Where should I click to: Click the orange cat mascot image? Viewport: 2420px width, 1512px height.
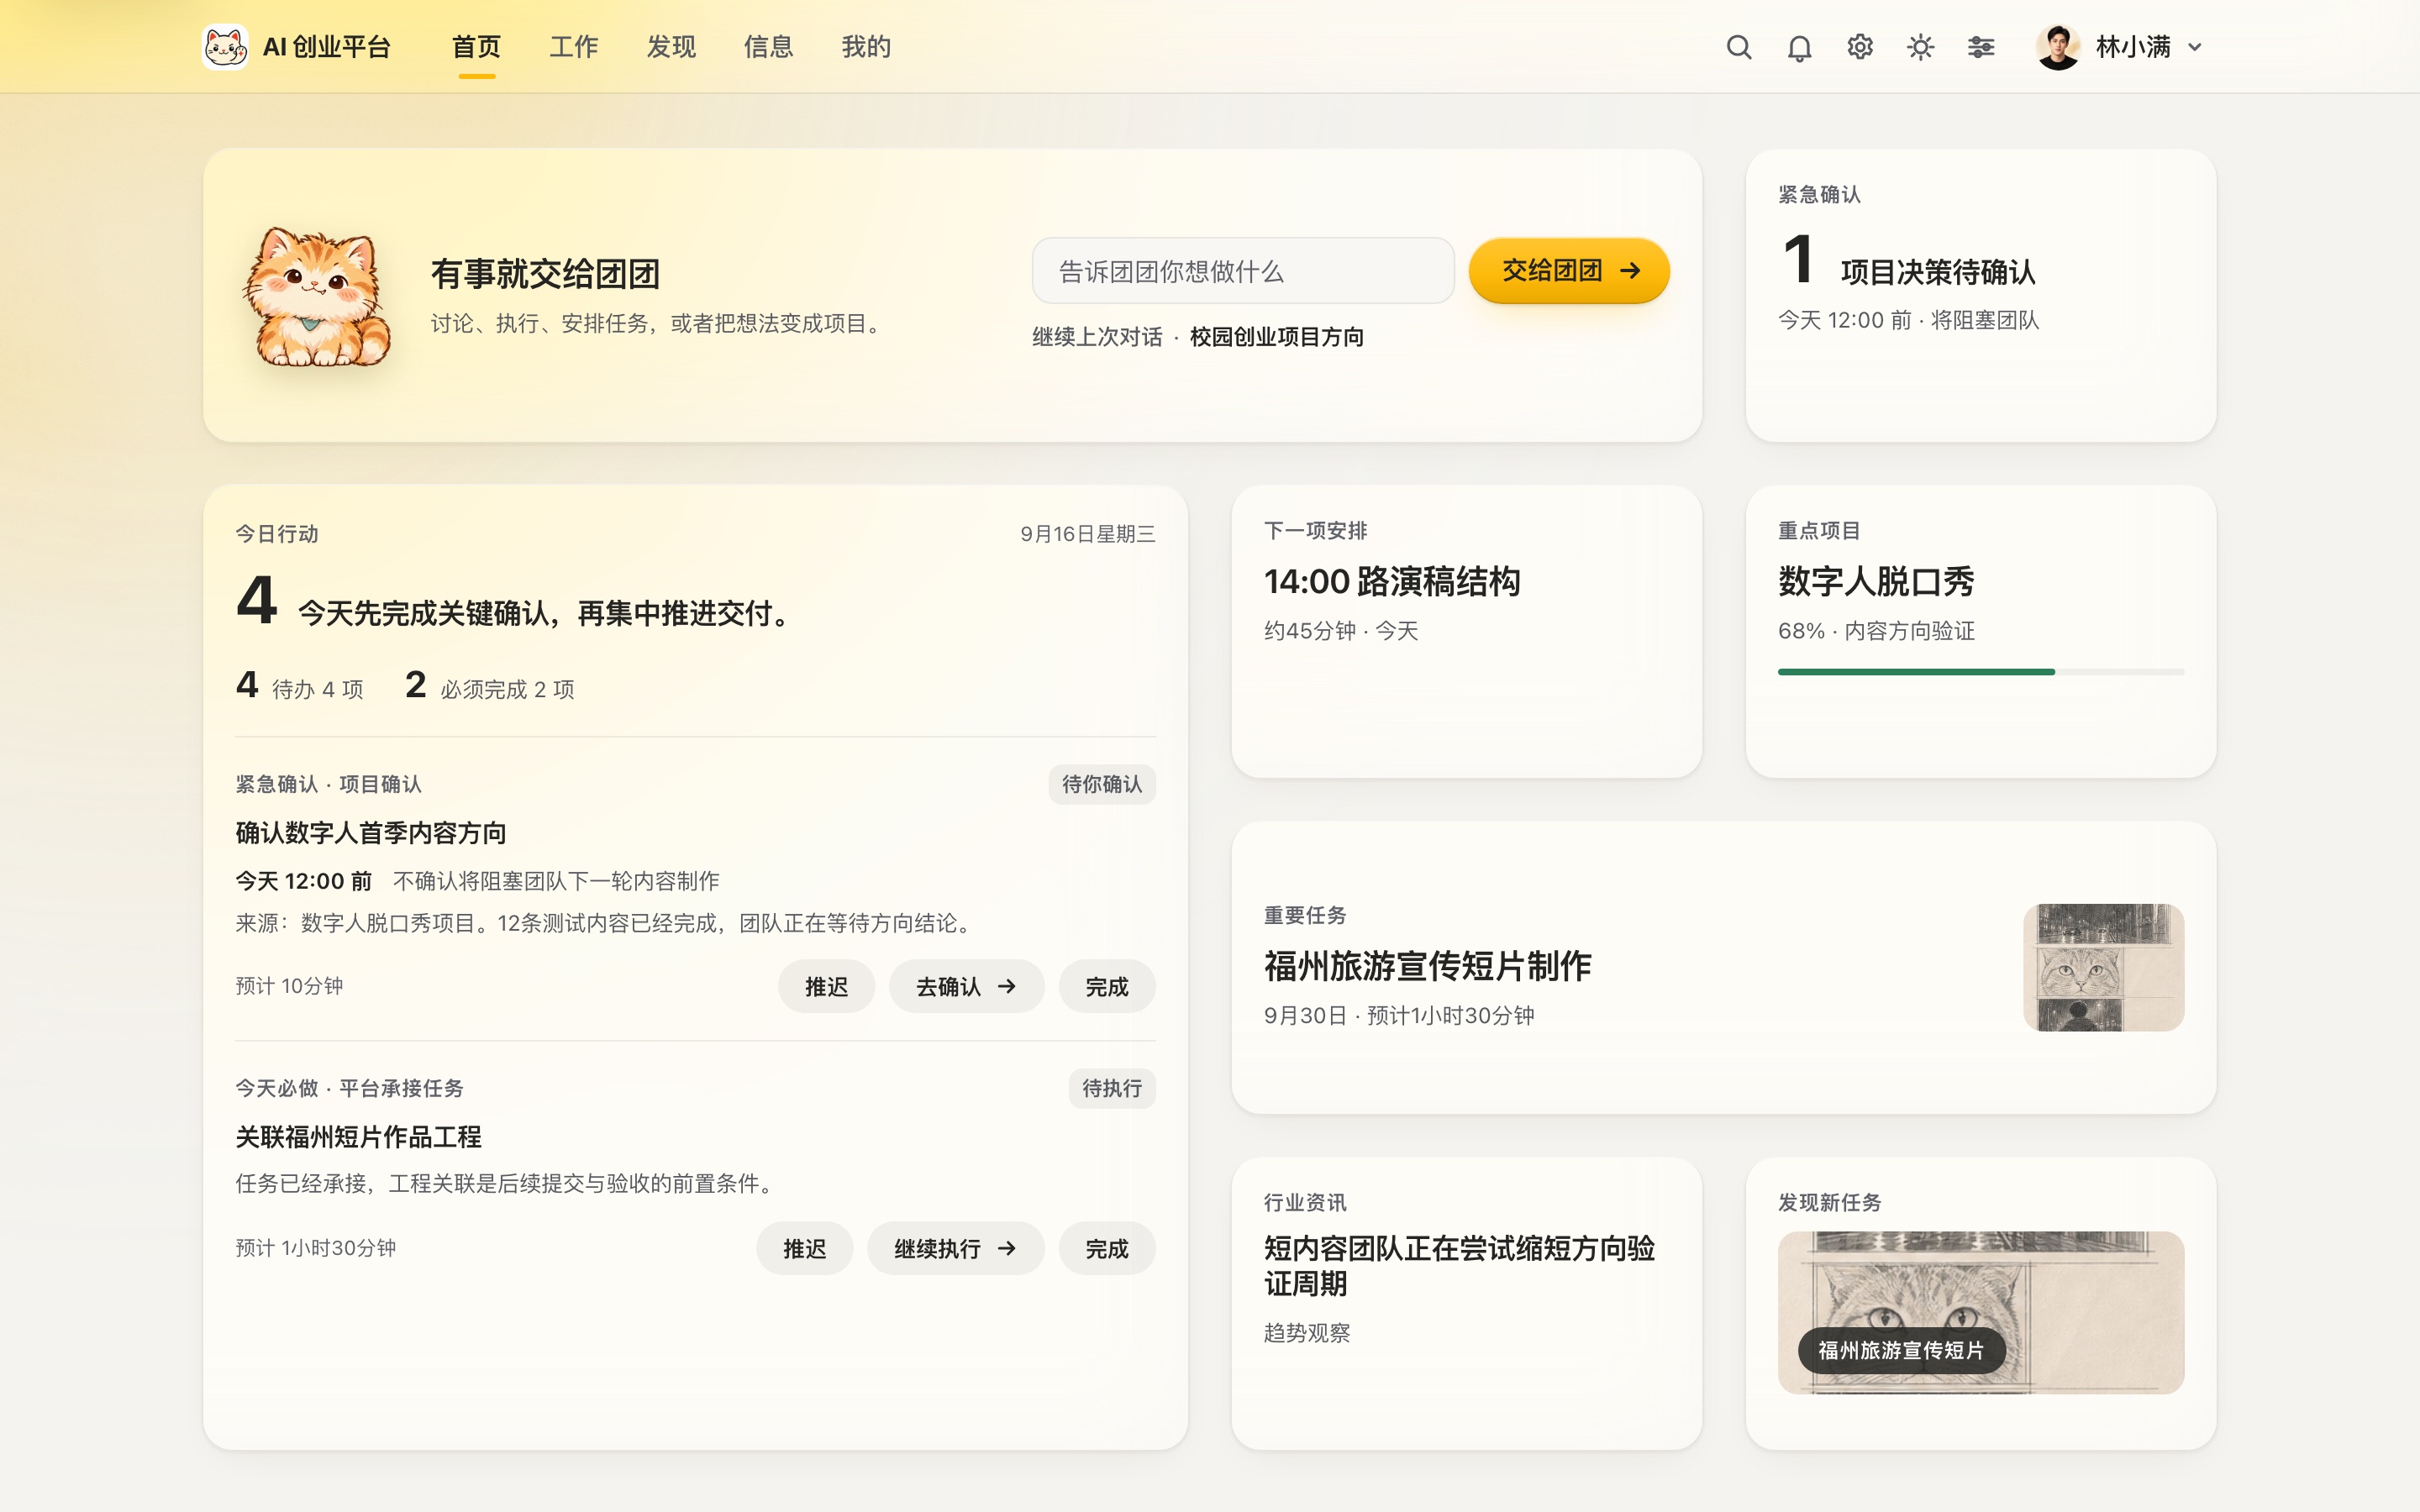[x=318, y=296]
